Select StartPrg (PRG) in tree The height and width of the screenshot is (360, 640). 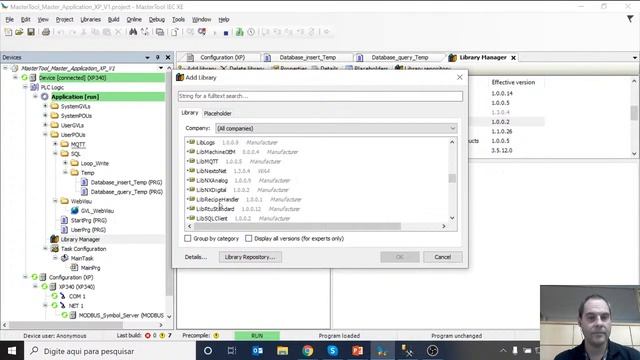click(89, 220)
